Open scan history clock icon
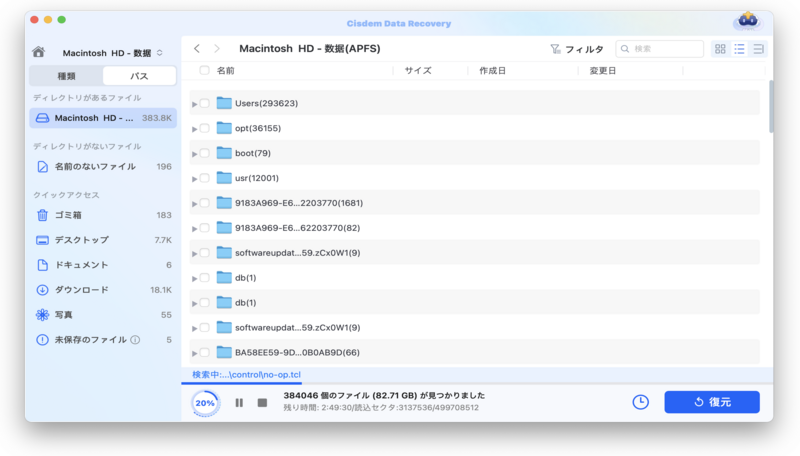 (640, 402)
